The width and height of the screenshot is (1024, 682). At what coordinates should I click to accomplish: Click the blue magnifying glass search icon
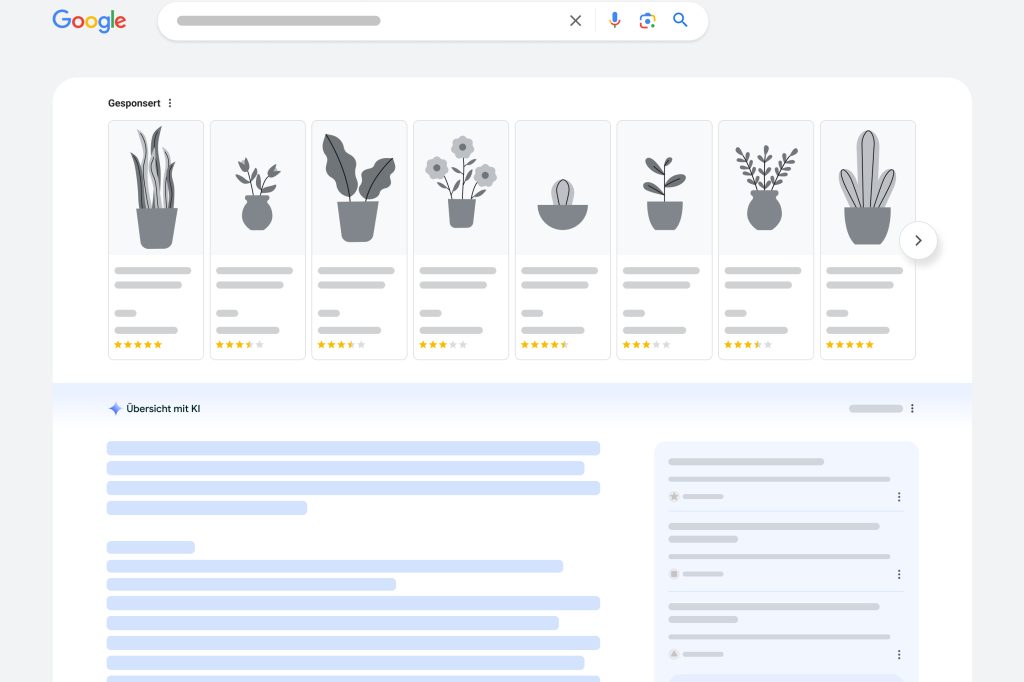point(680,21)
